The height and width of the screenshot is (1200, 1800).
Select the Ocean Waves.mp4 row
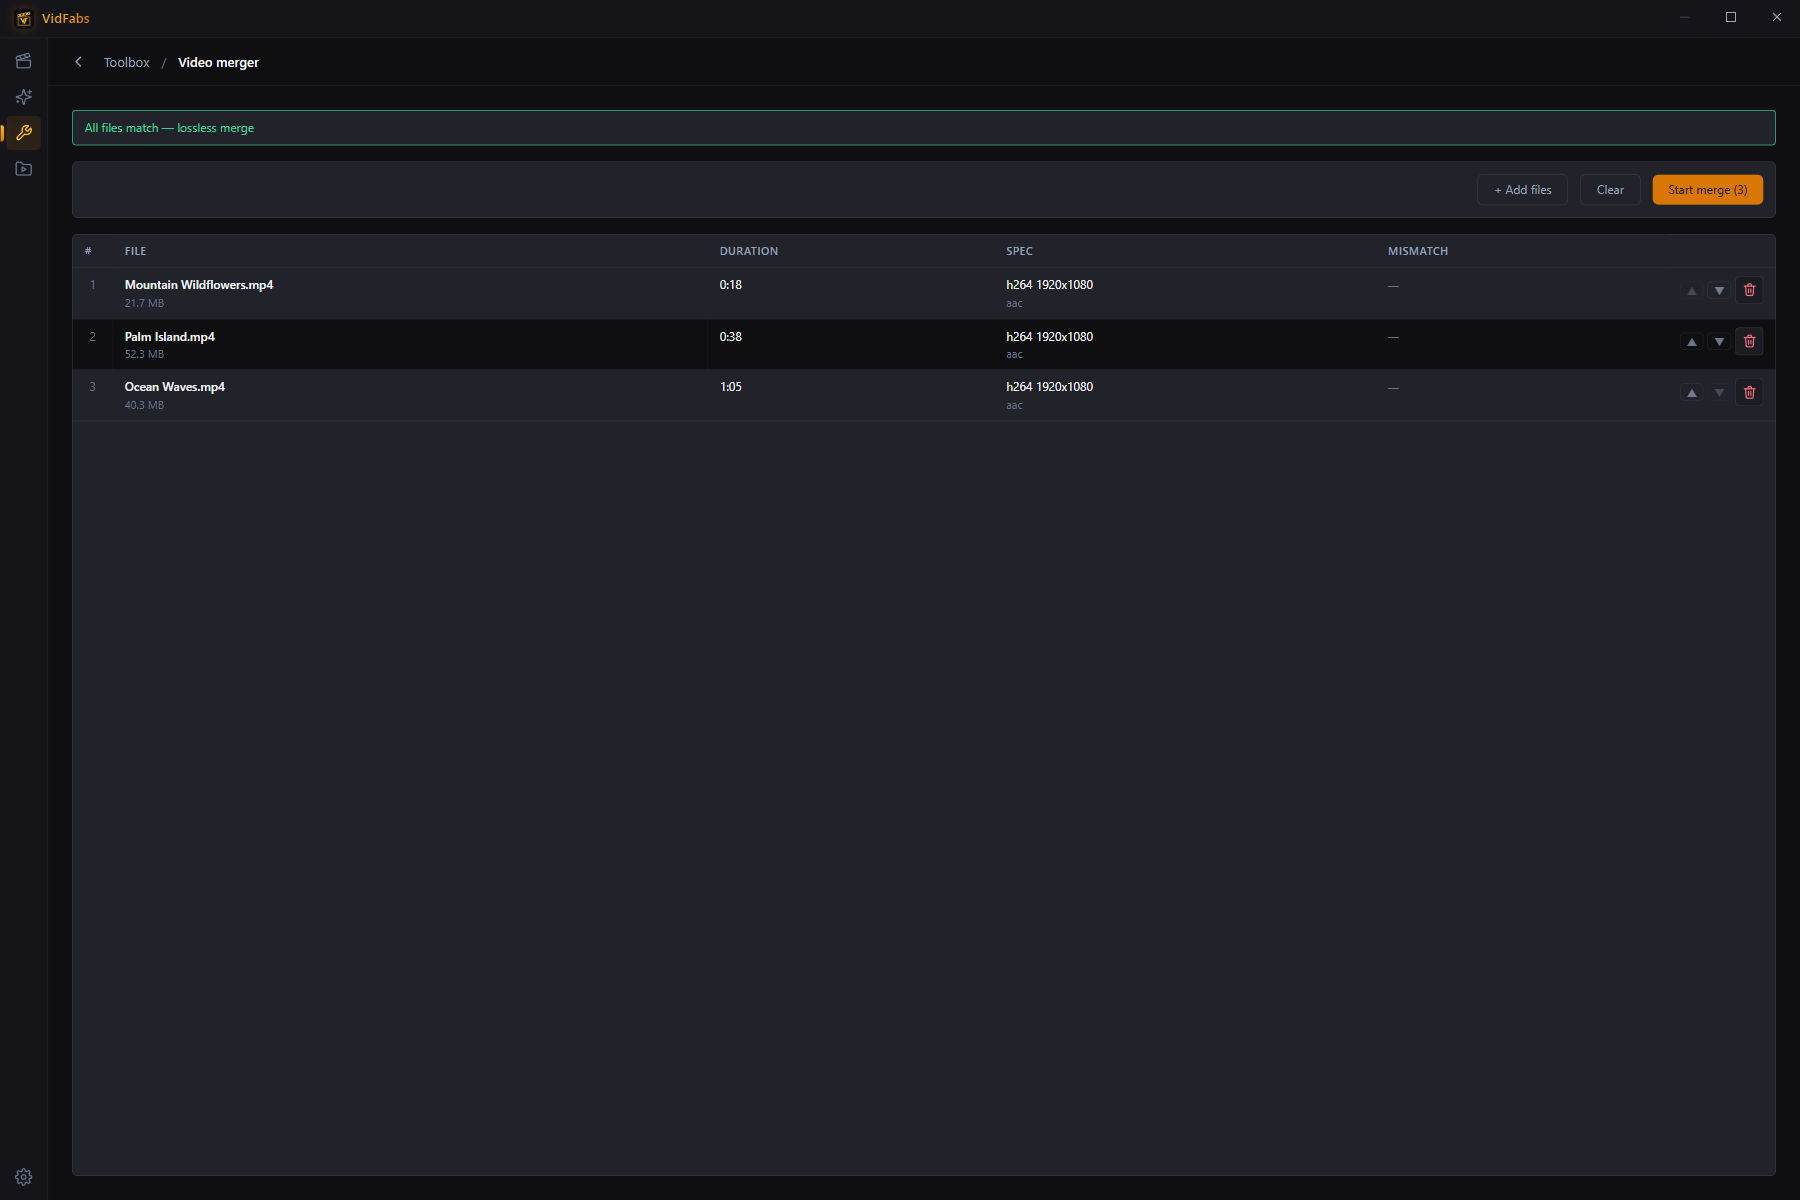[x=923, y=395]
